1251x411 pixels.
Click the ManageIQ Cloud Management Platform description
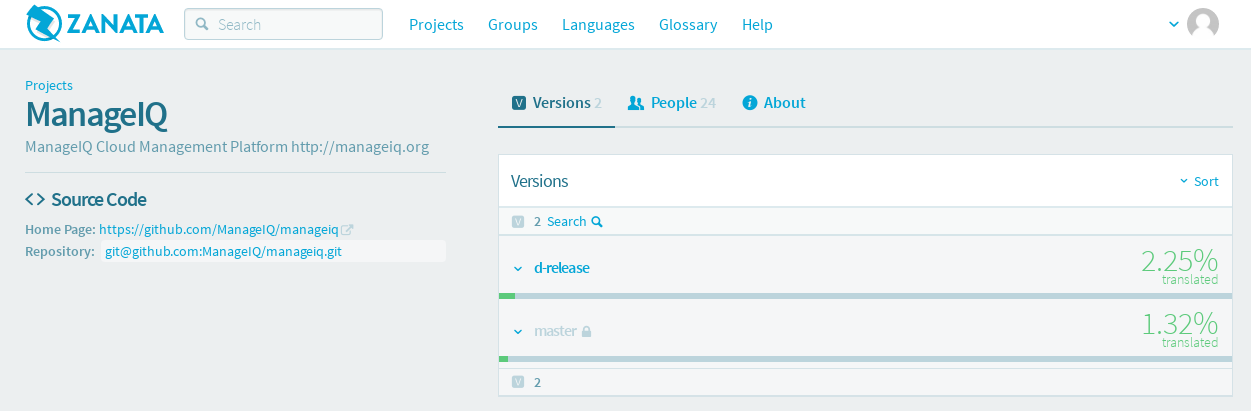pyautogui.click(x=227, y=147)
